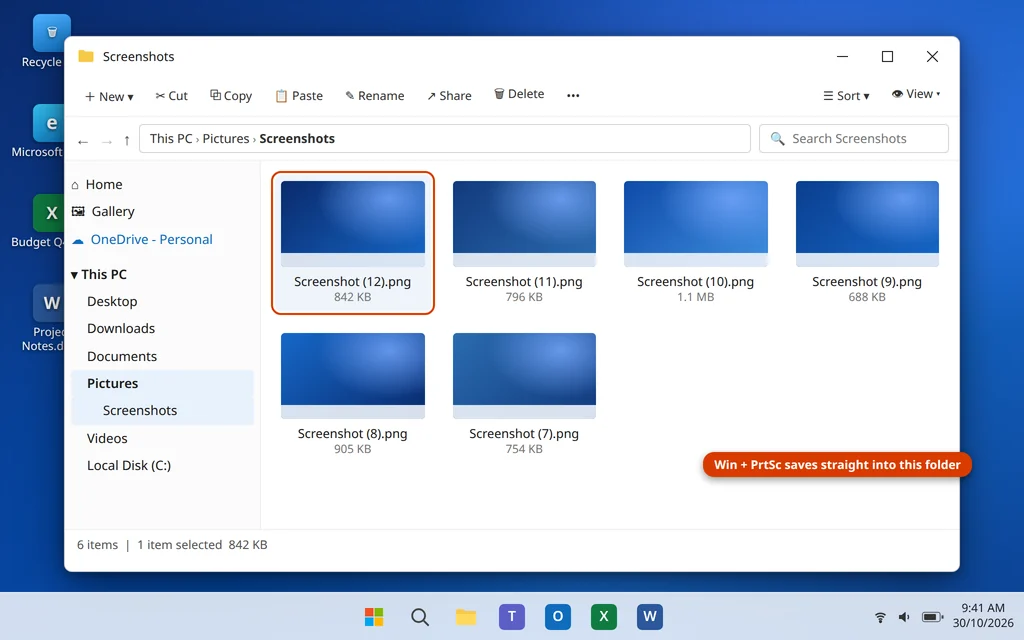Select Desktop in the sidebar
Image resolution: width=1024 pixels, height=640 pixels.
coord(112,301)
